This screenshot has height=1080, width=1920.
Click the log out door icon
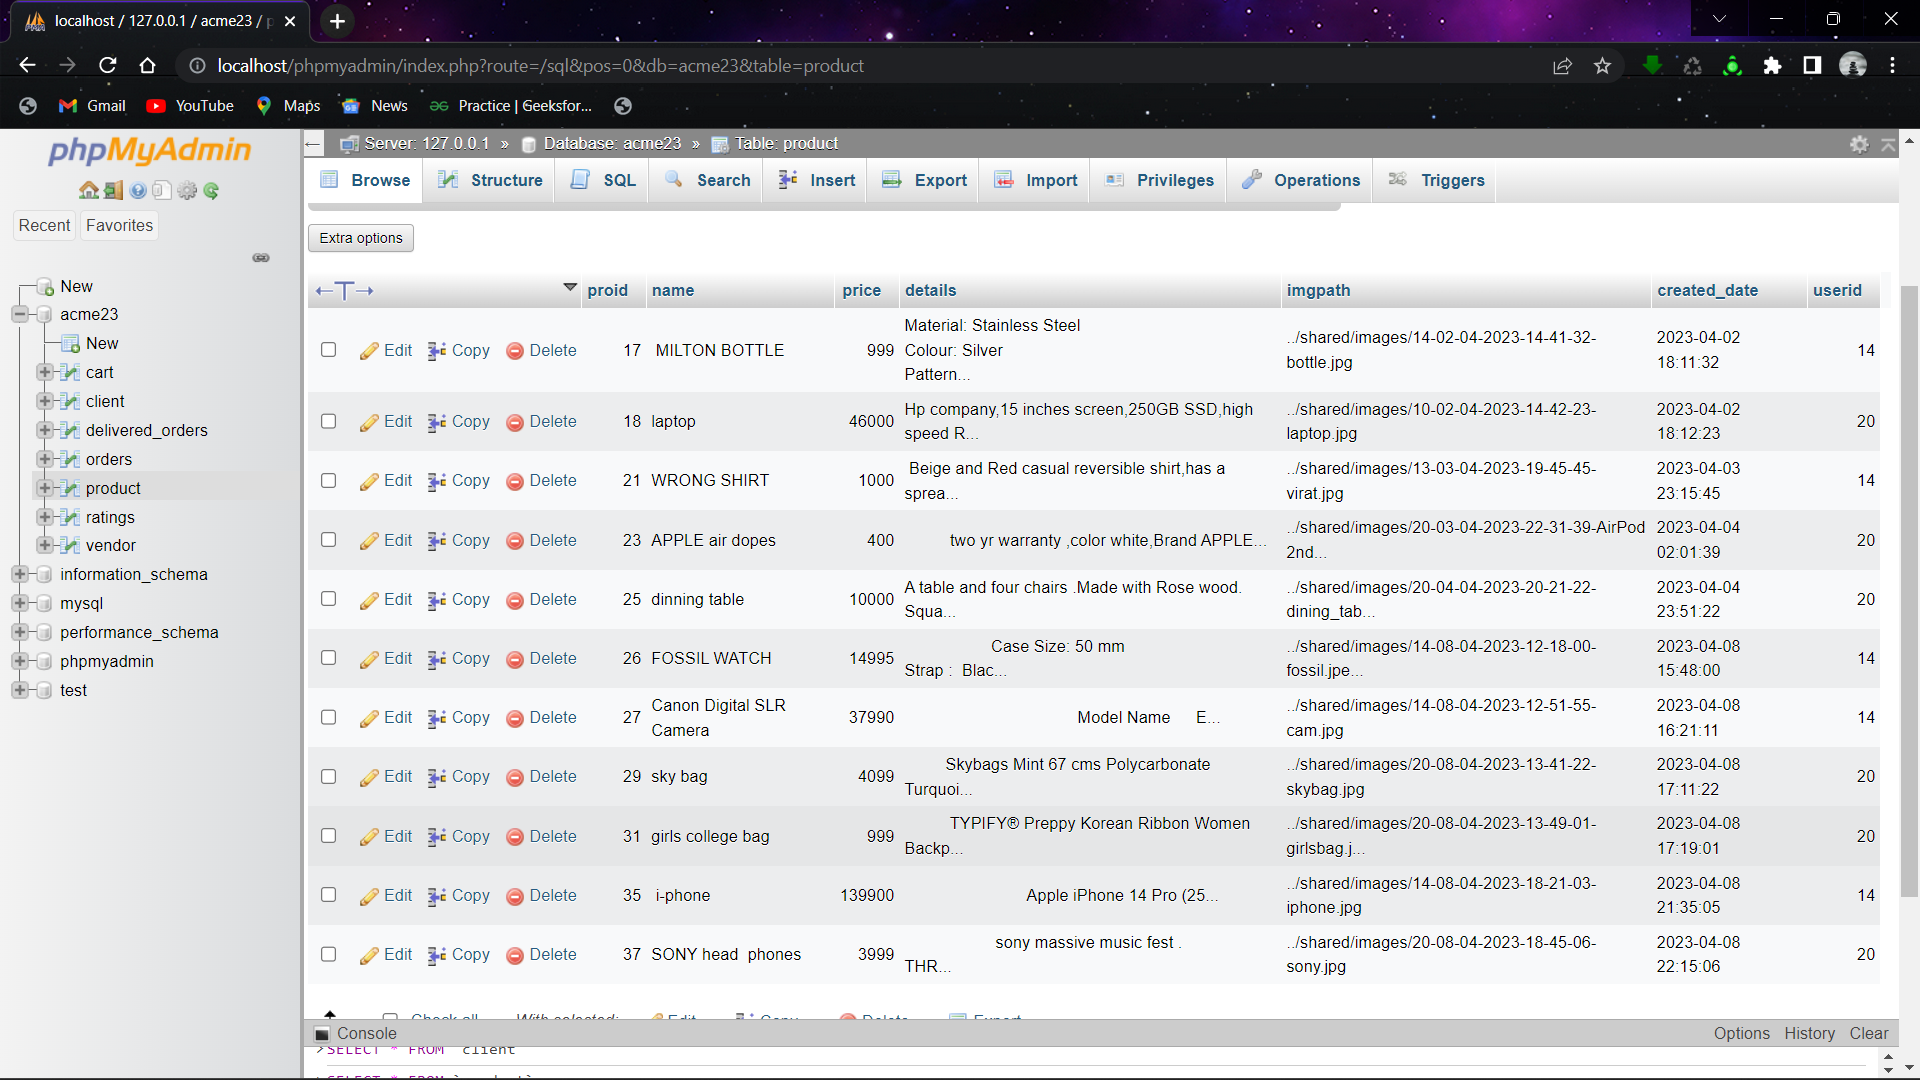[113, 190]
